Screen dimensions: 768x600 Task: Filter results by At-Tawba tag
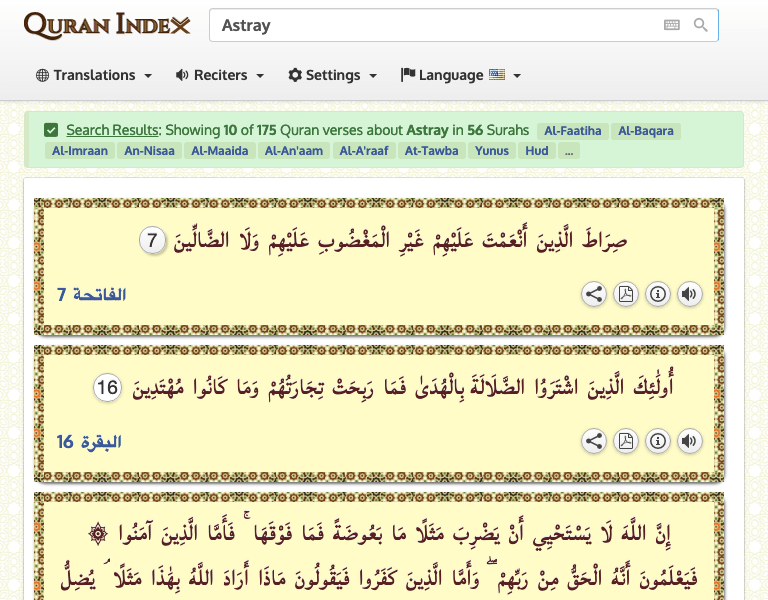[x=432, y=151]
